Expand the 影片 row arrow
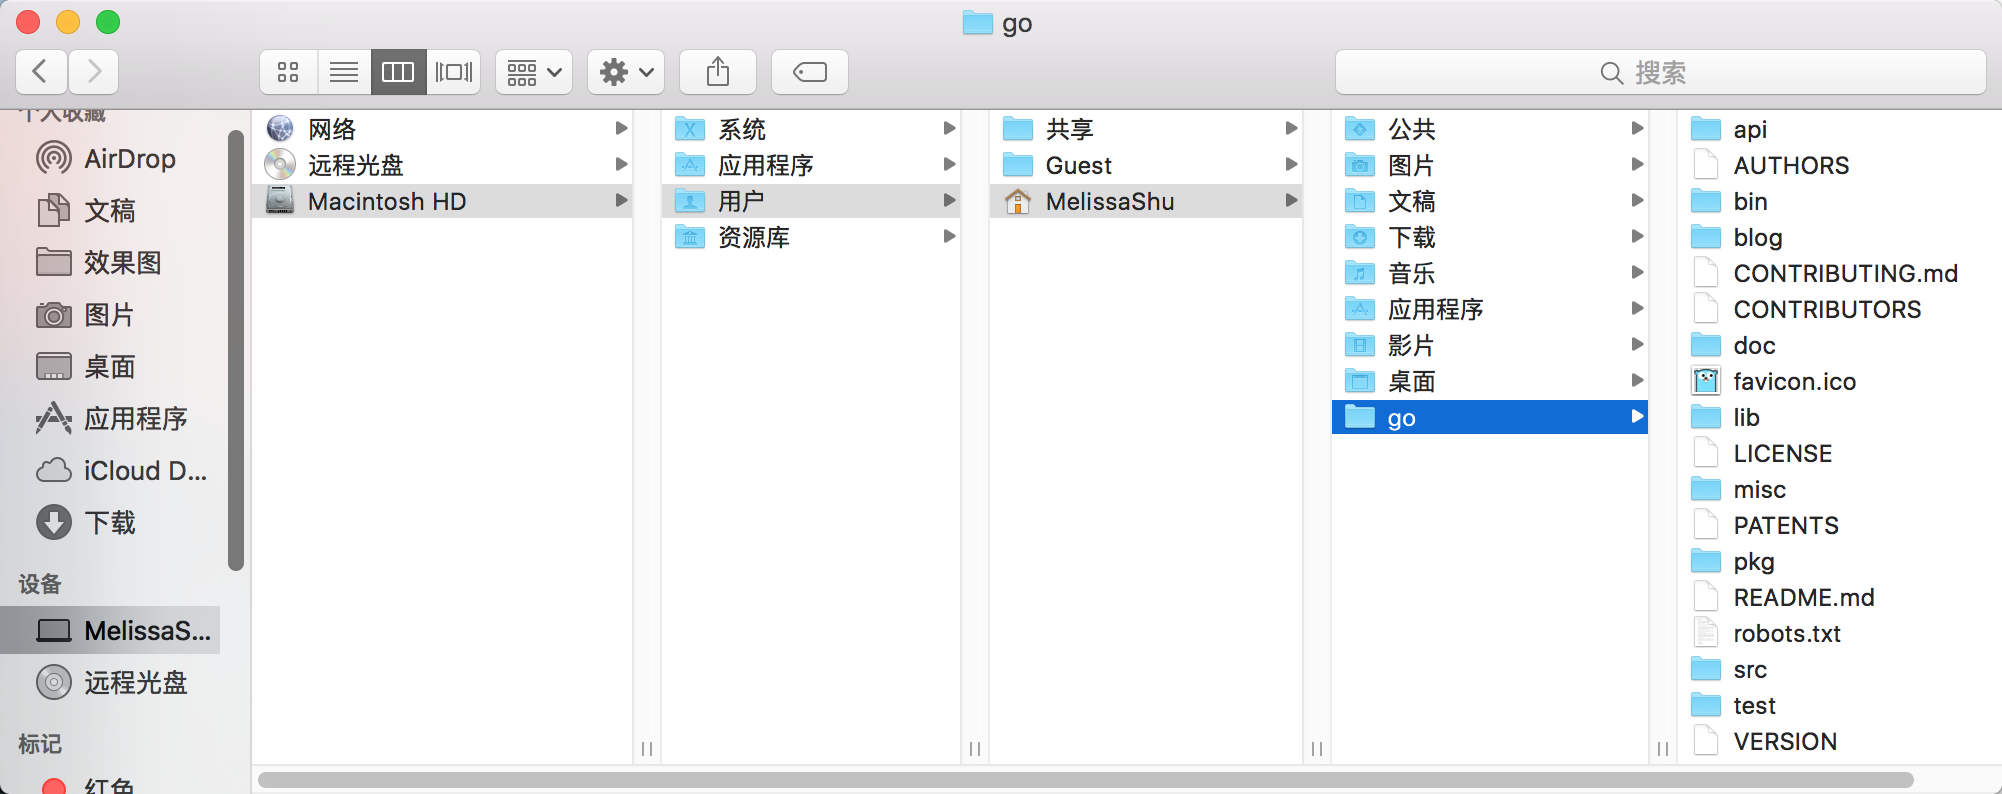The height and width of the screenshot is (794, 2002). click(x=1637, y=344)
